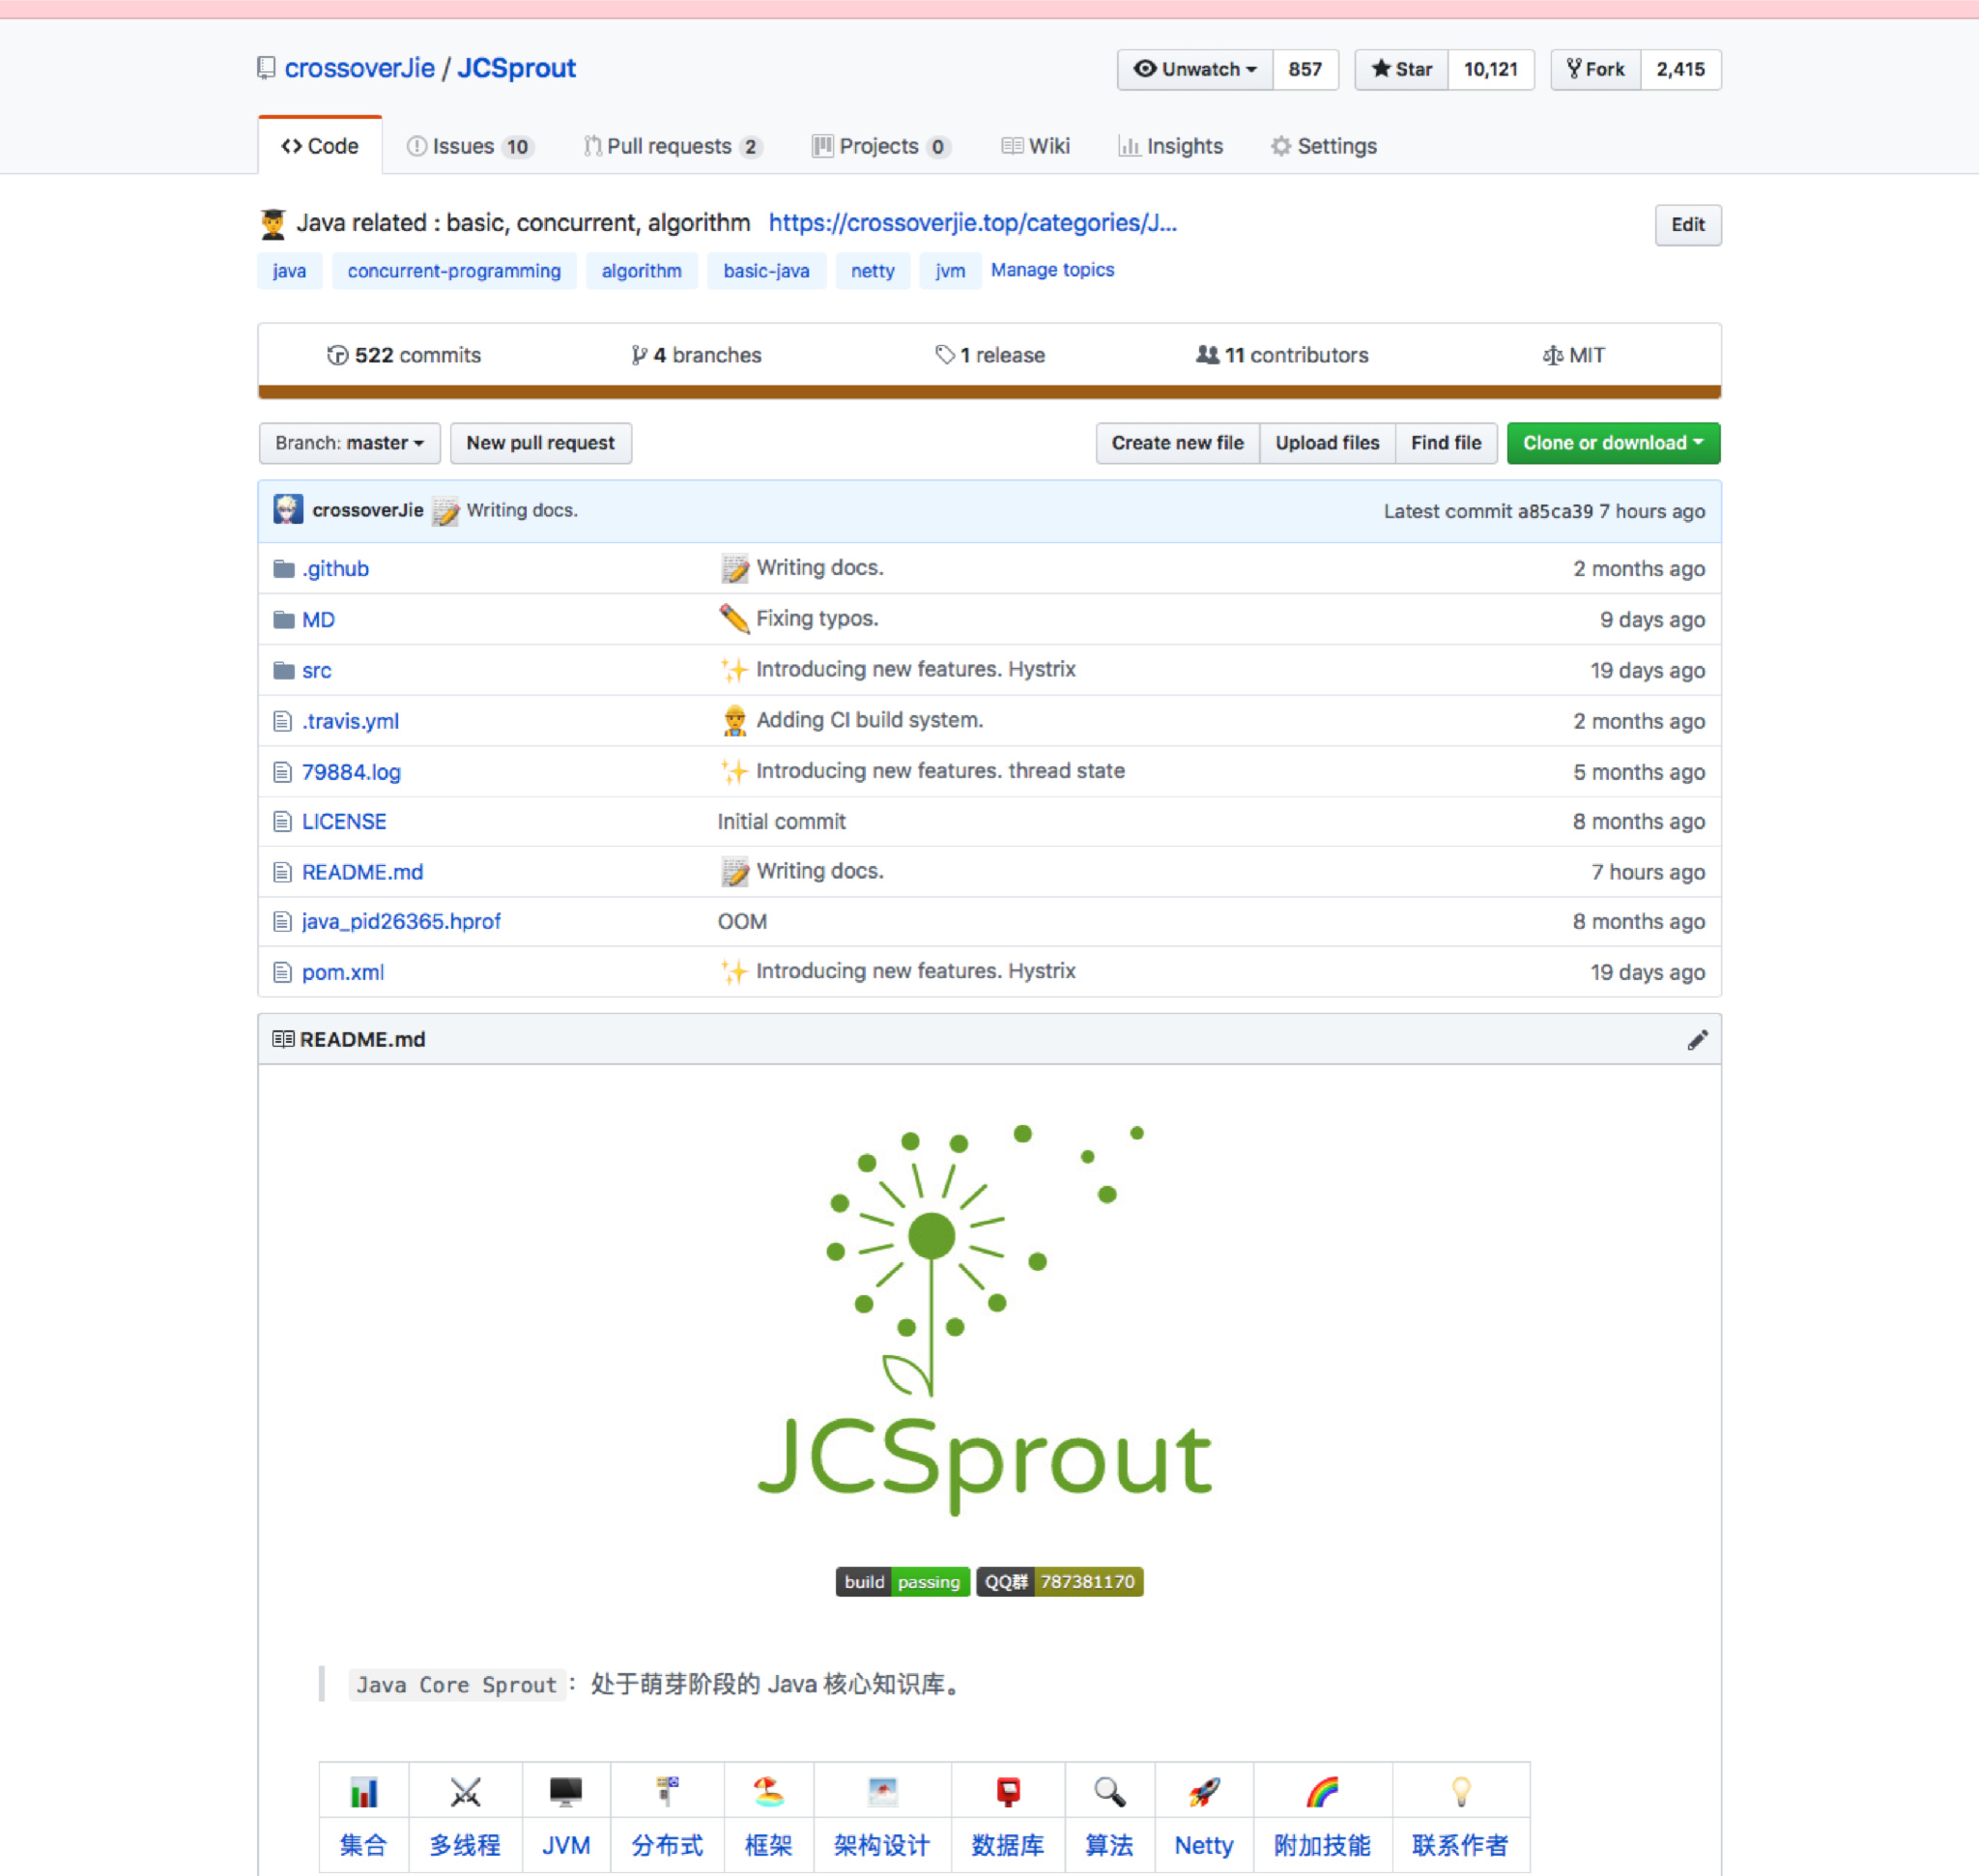The width and height of the screenshot is (1979, 1876).
Task: View the 4 branches list
Action: (x=696, y=355)
